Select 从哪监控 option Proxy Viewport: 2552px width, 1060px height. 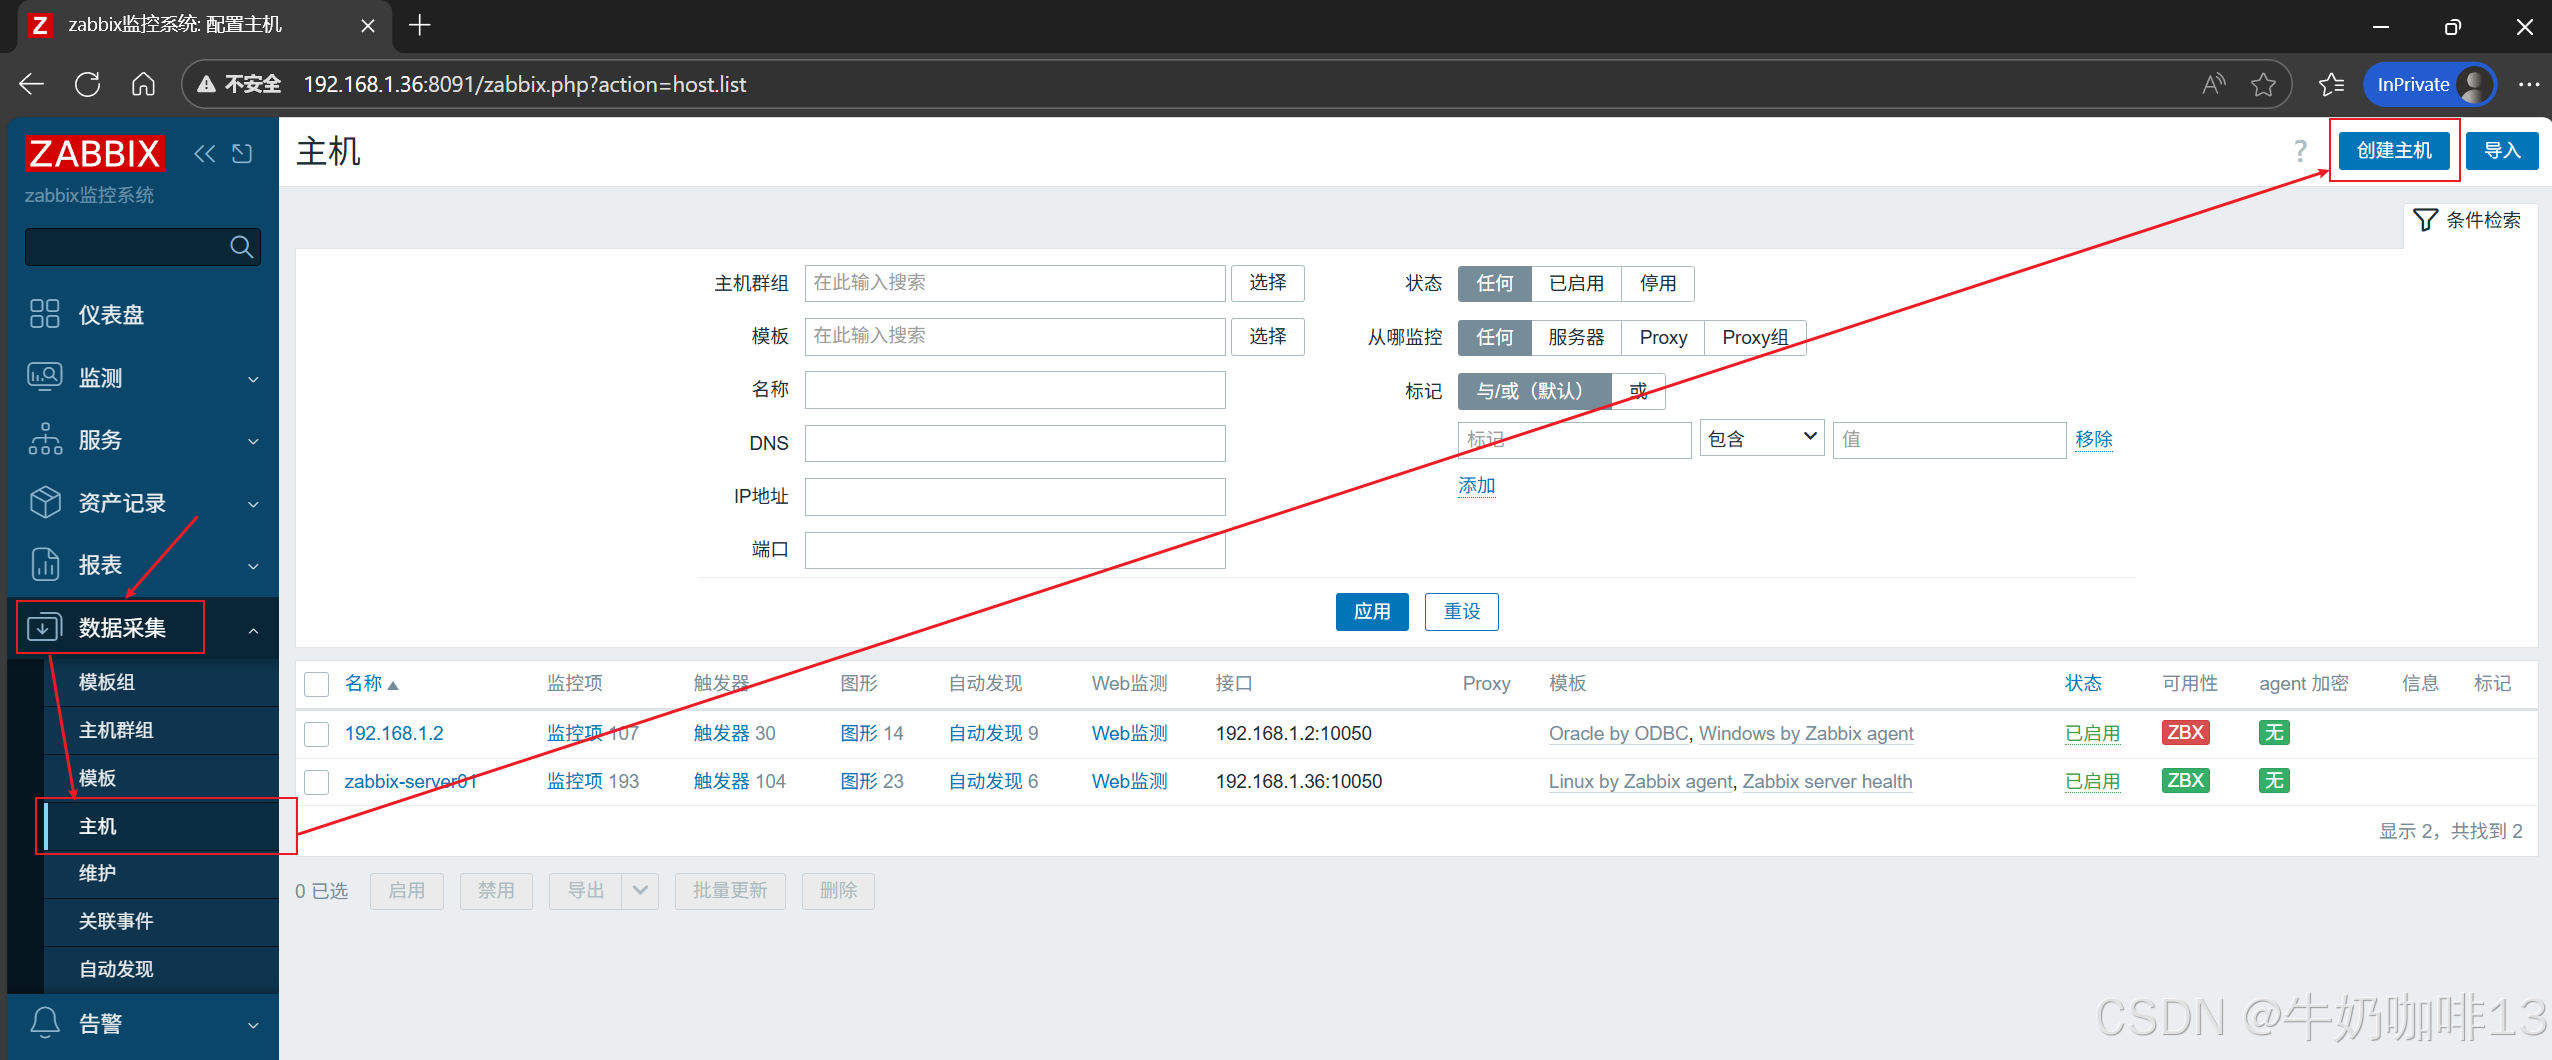click(x=1663, y=338)
